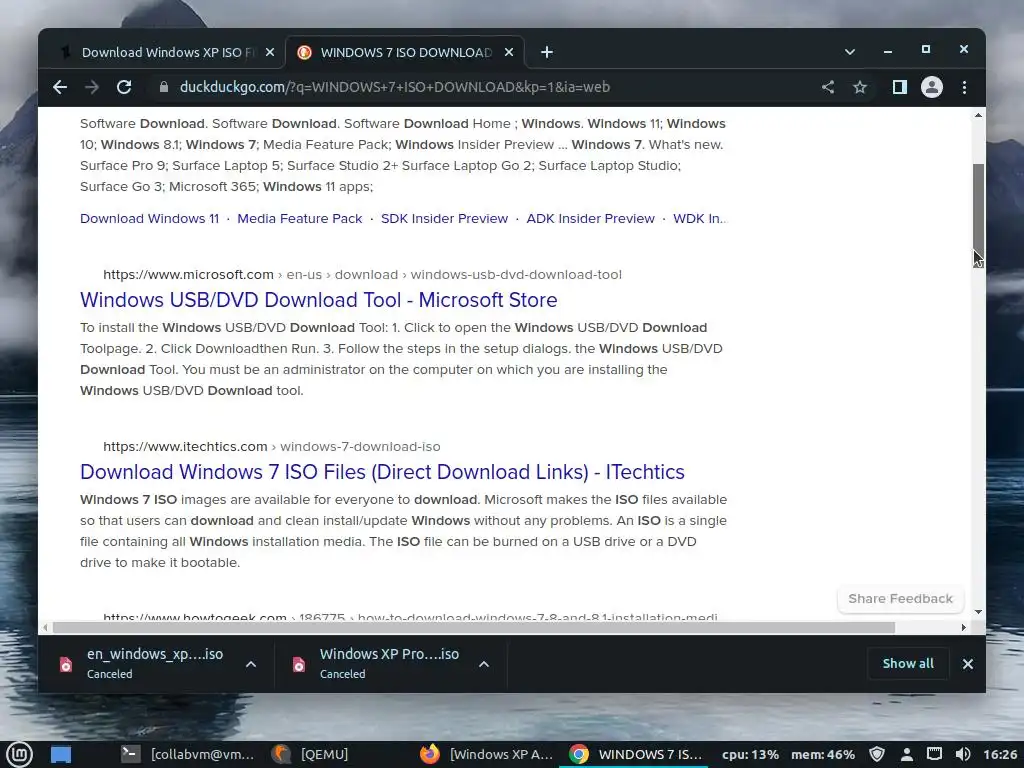Open the network tray icon

coord(935,754)
